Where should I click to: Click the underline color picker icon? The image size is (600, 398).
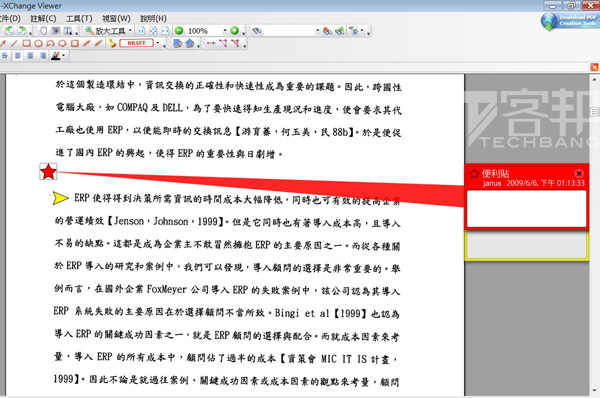coord(56,56)
